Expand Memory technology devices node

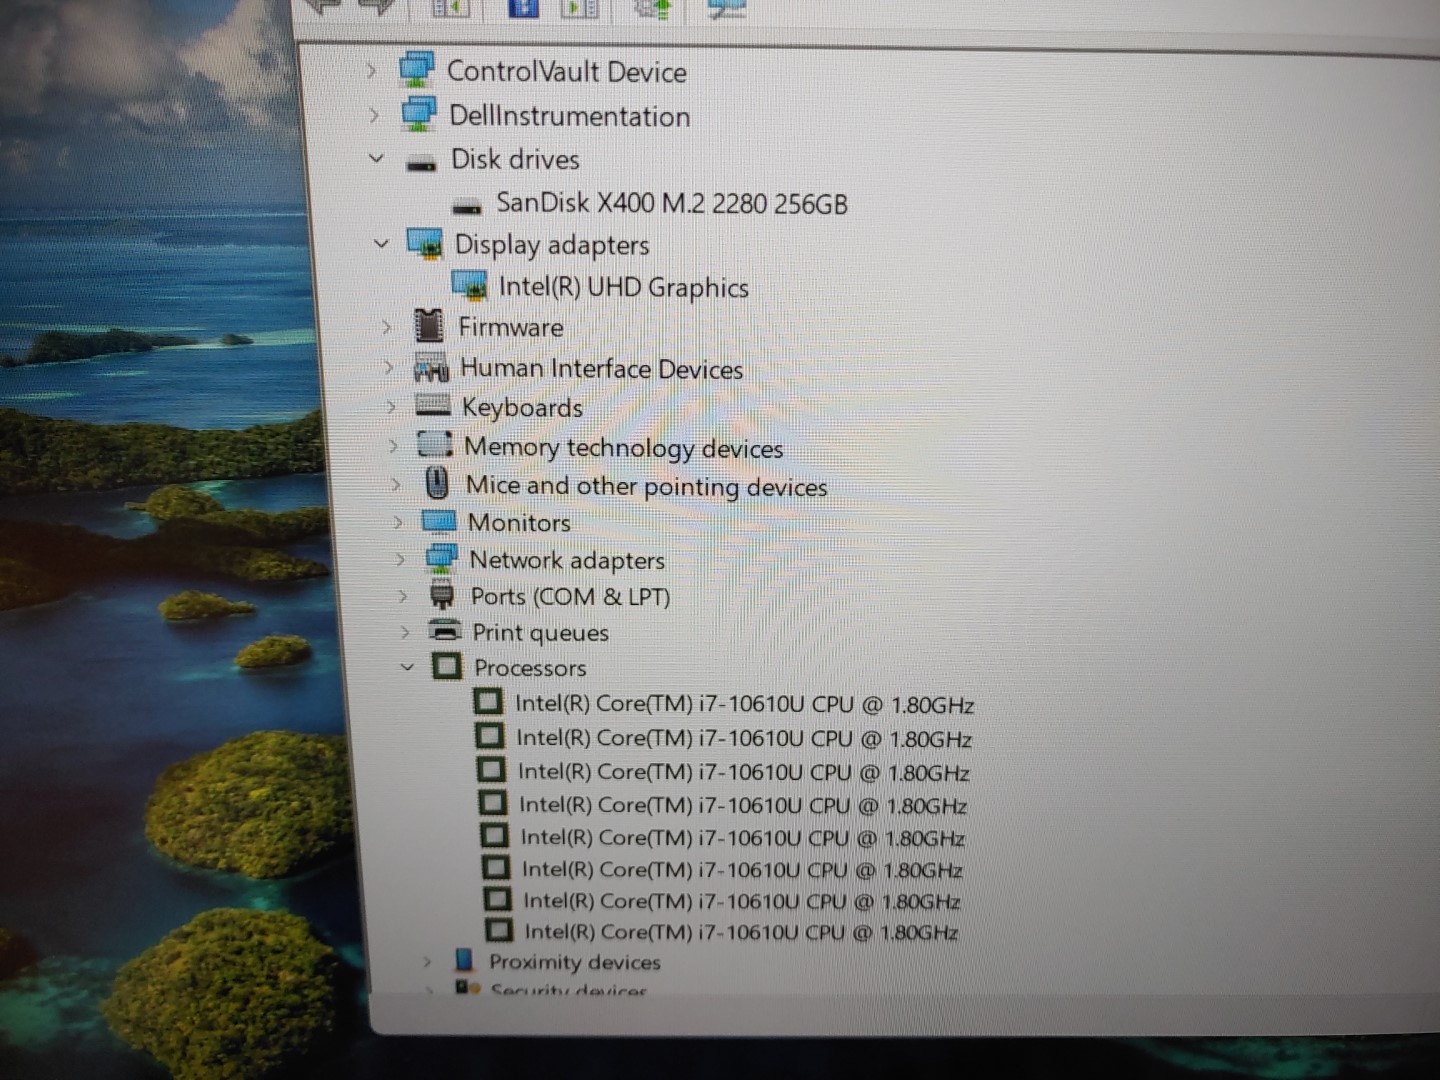393,446
